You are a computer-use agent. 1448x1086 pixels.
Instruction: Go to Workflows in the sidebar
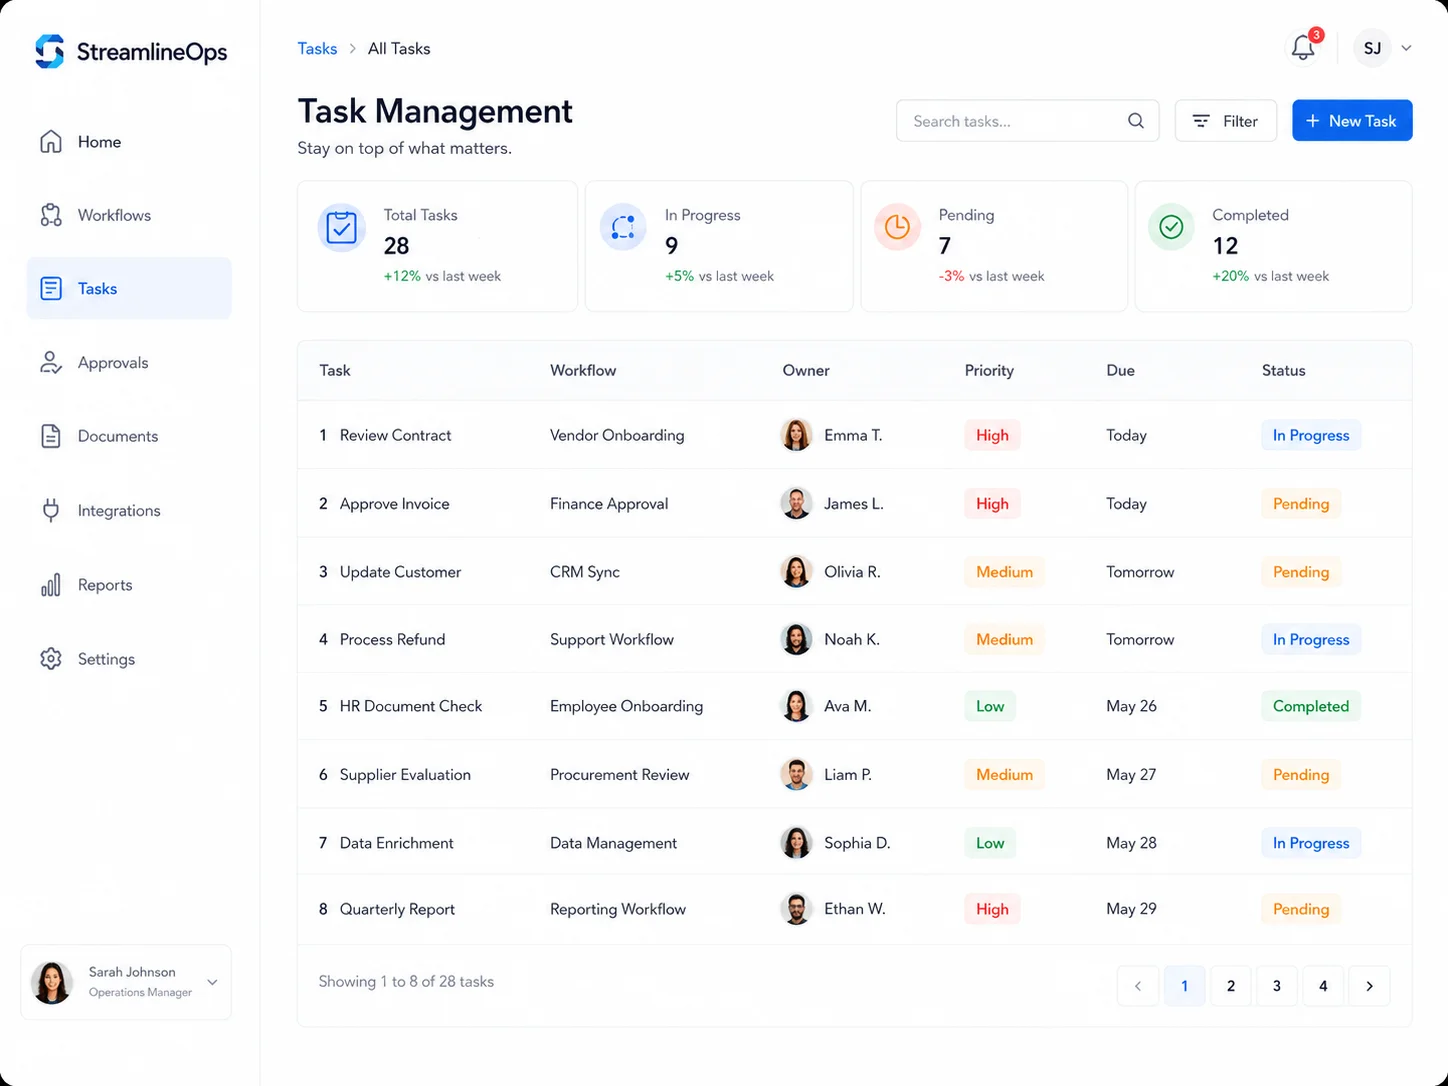click(x=128, y=215)
